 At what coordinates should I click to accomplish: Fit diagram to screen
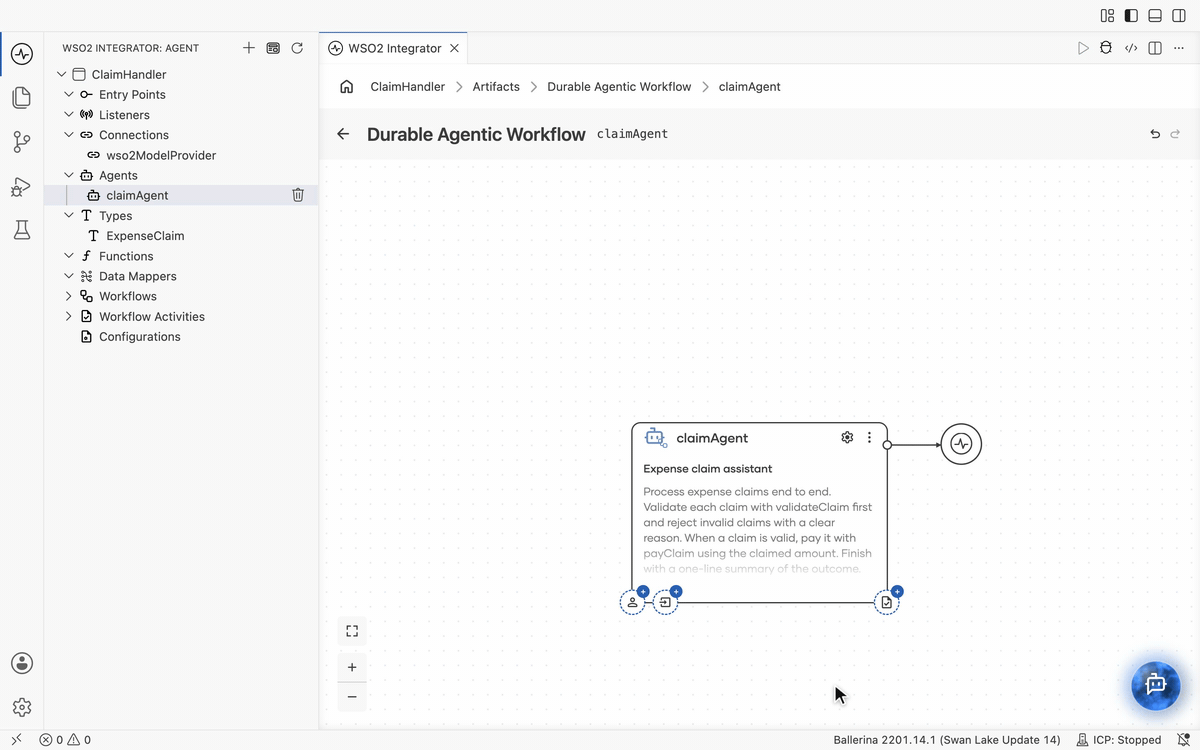(352, 631)
